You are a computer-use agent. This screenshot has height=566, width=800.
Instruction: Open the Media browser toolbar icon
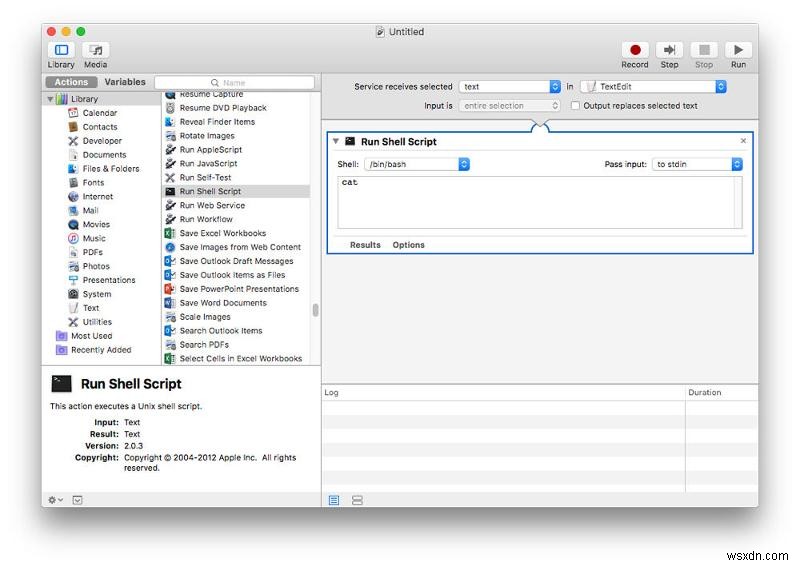click(95, 50)
